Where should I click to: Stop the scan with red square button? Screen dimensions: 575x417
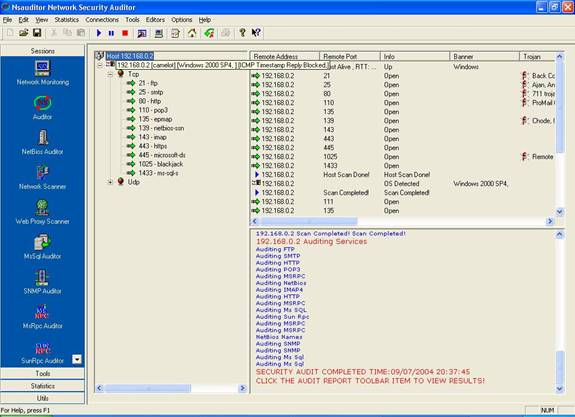(125, 33)
